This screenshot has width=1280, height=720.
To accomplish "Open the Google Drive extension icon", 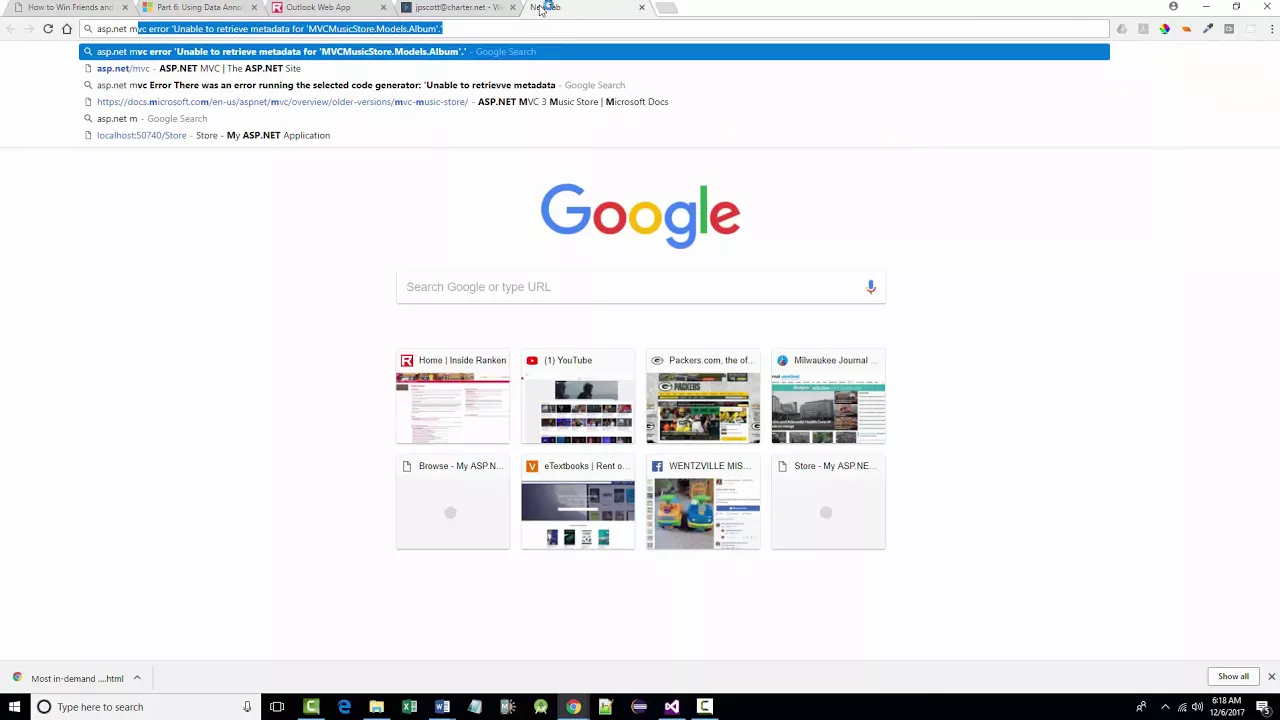I will point(1122,29).
